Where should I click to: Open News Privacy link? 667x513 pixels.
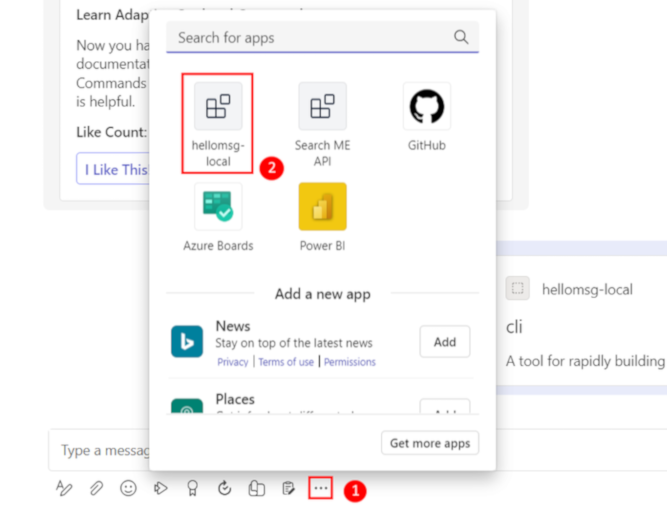click(x=233, y=362)
